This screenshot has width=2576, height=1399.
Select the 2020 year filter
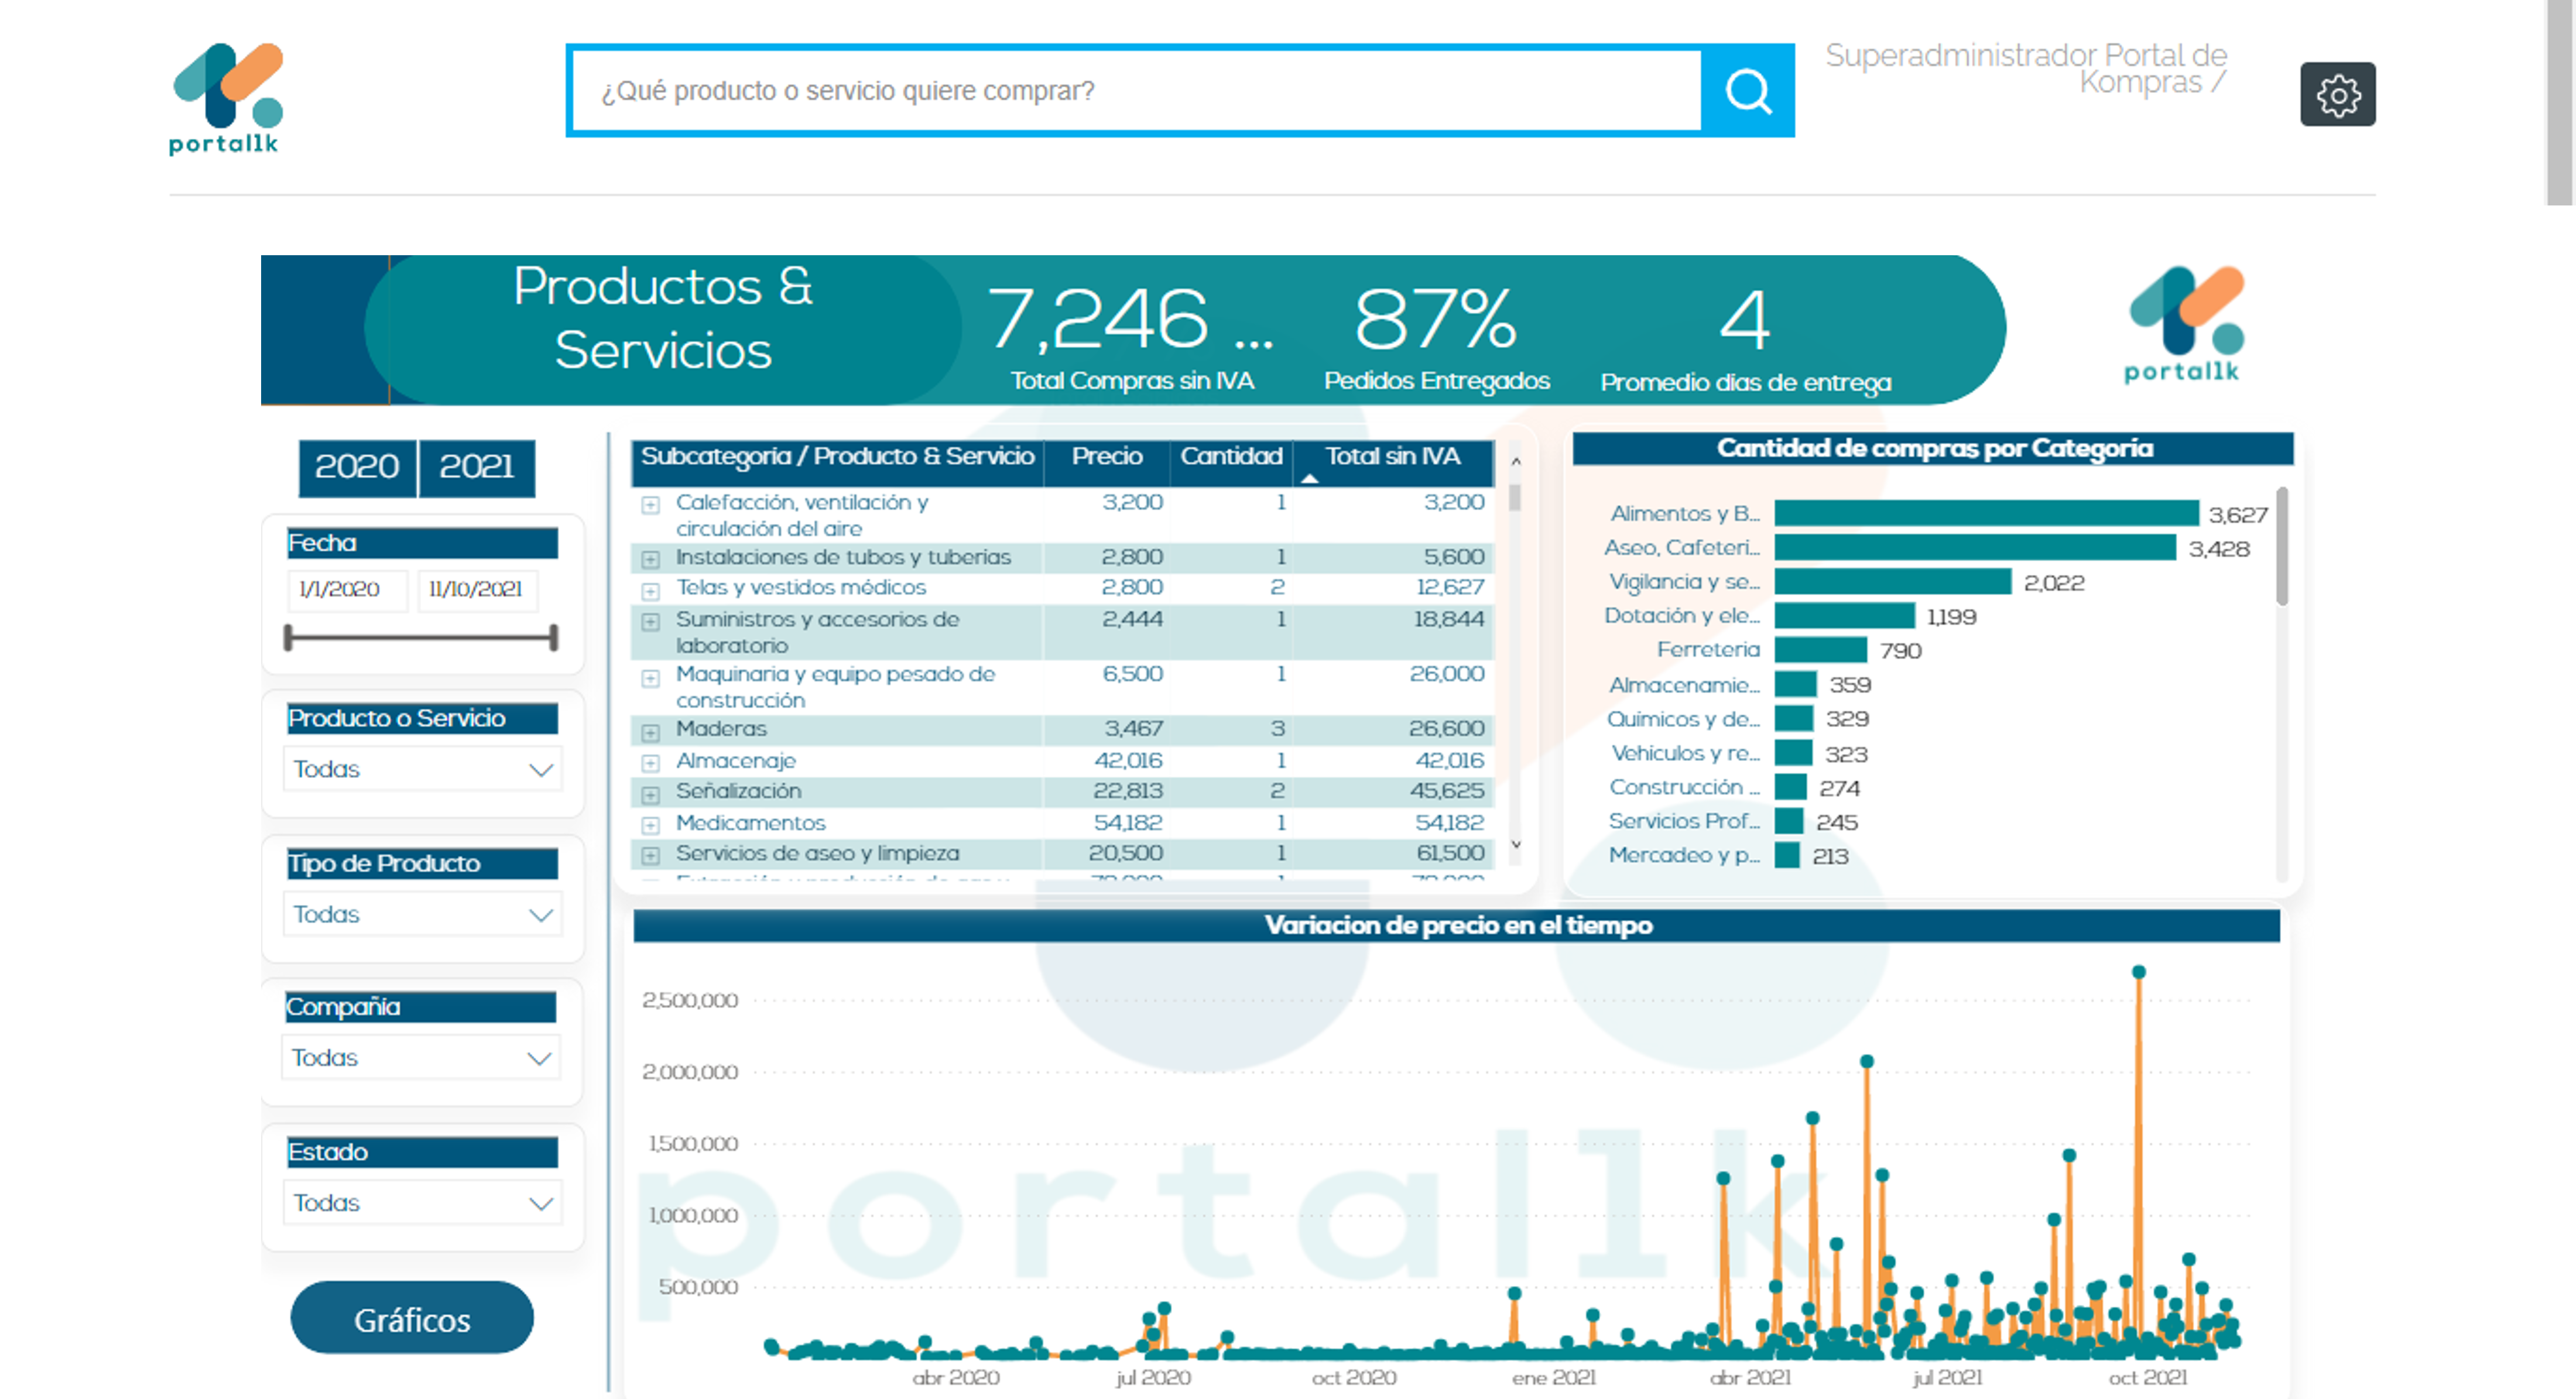click(357, 467)
